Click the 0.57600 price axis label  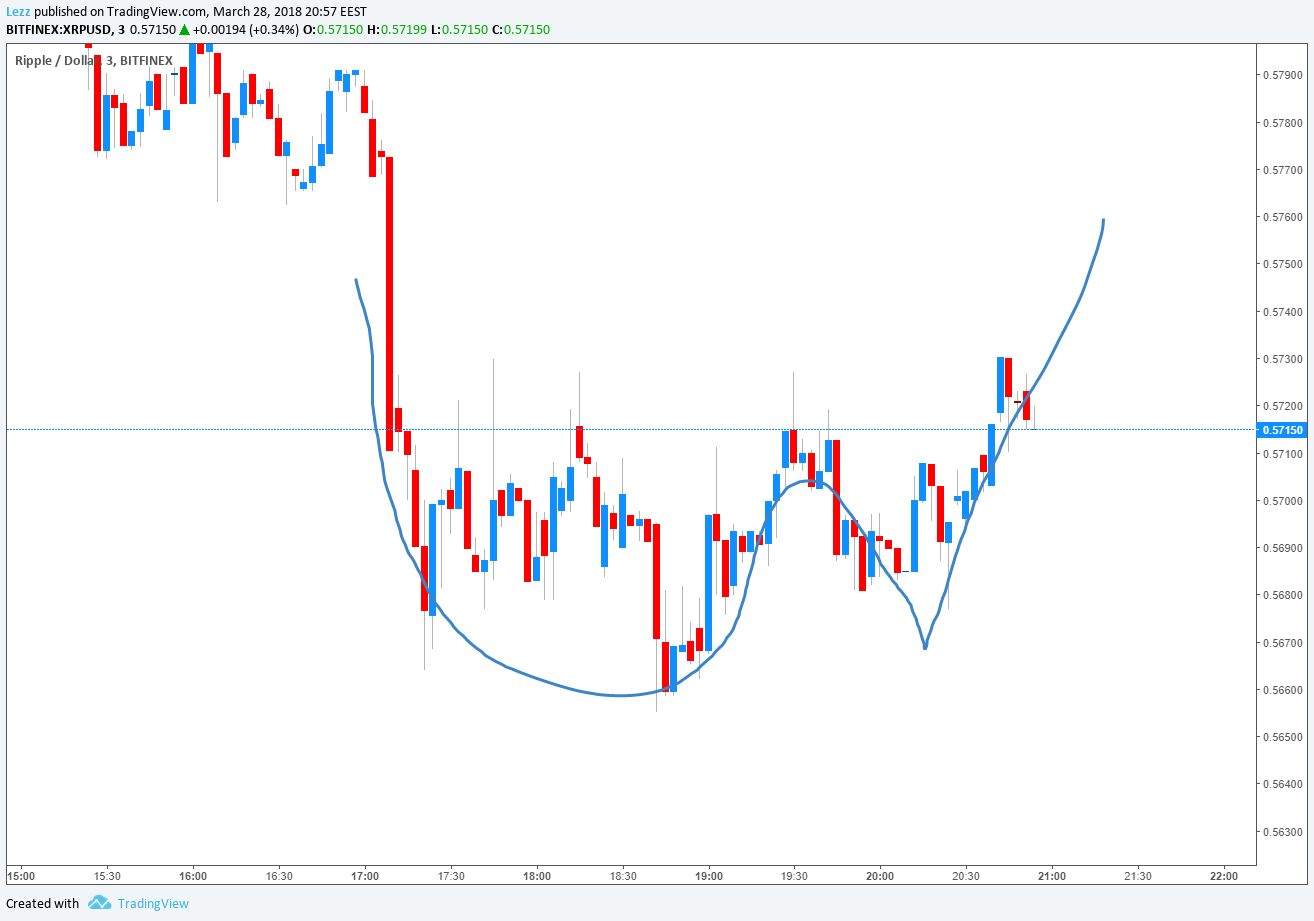[1281, 217]
